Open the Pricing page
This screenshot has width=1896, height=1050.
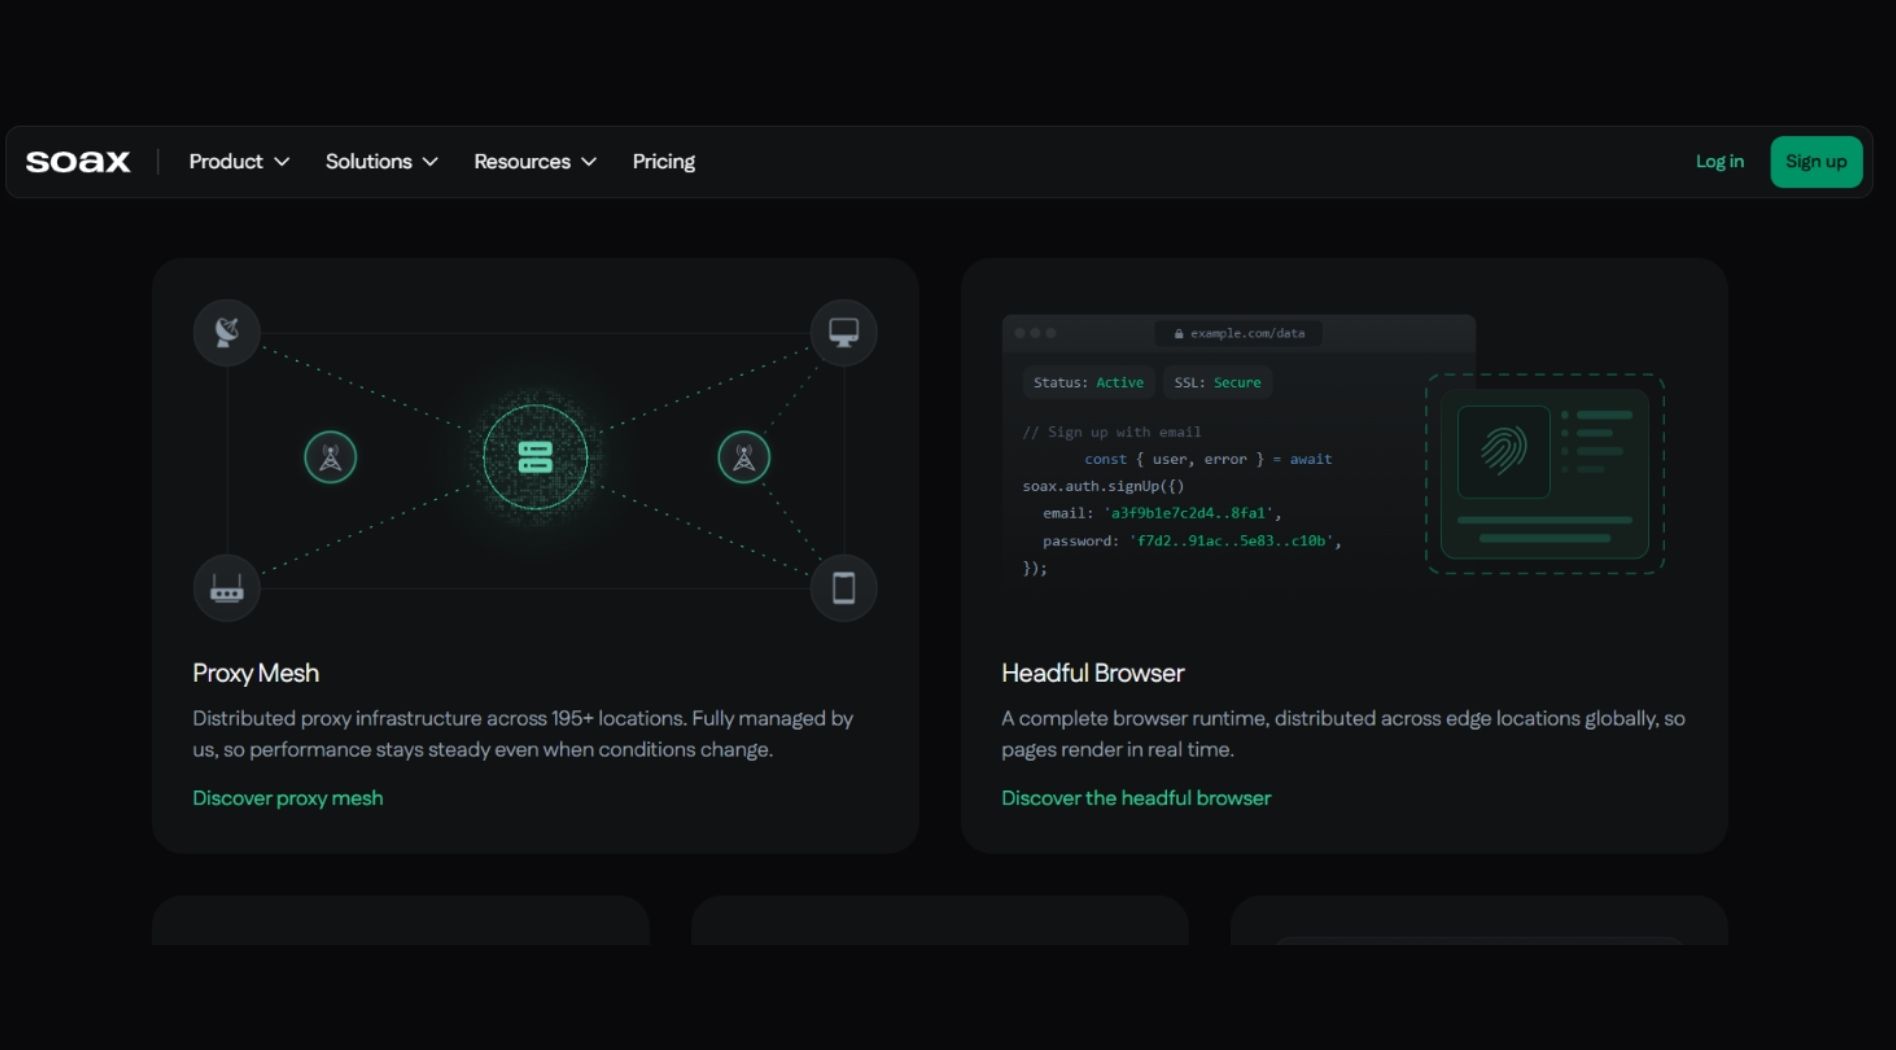pyautogui.click(x=664, y=162)
